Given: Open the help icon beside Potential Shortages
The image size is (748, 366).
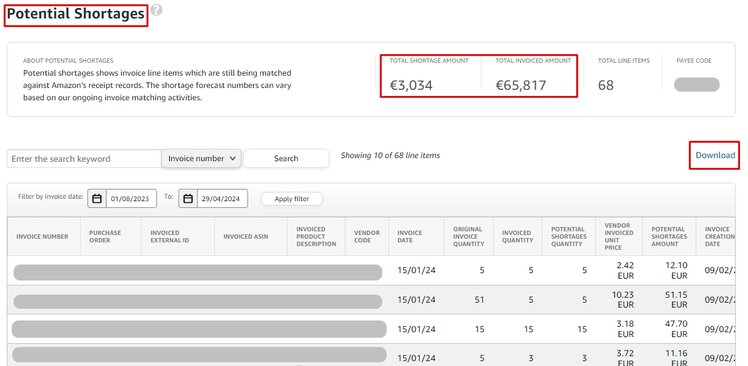Looking at the screenshot, I should click(156, 10).
